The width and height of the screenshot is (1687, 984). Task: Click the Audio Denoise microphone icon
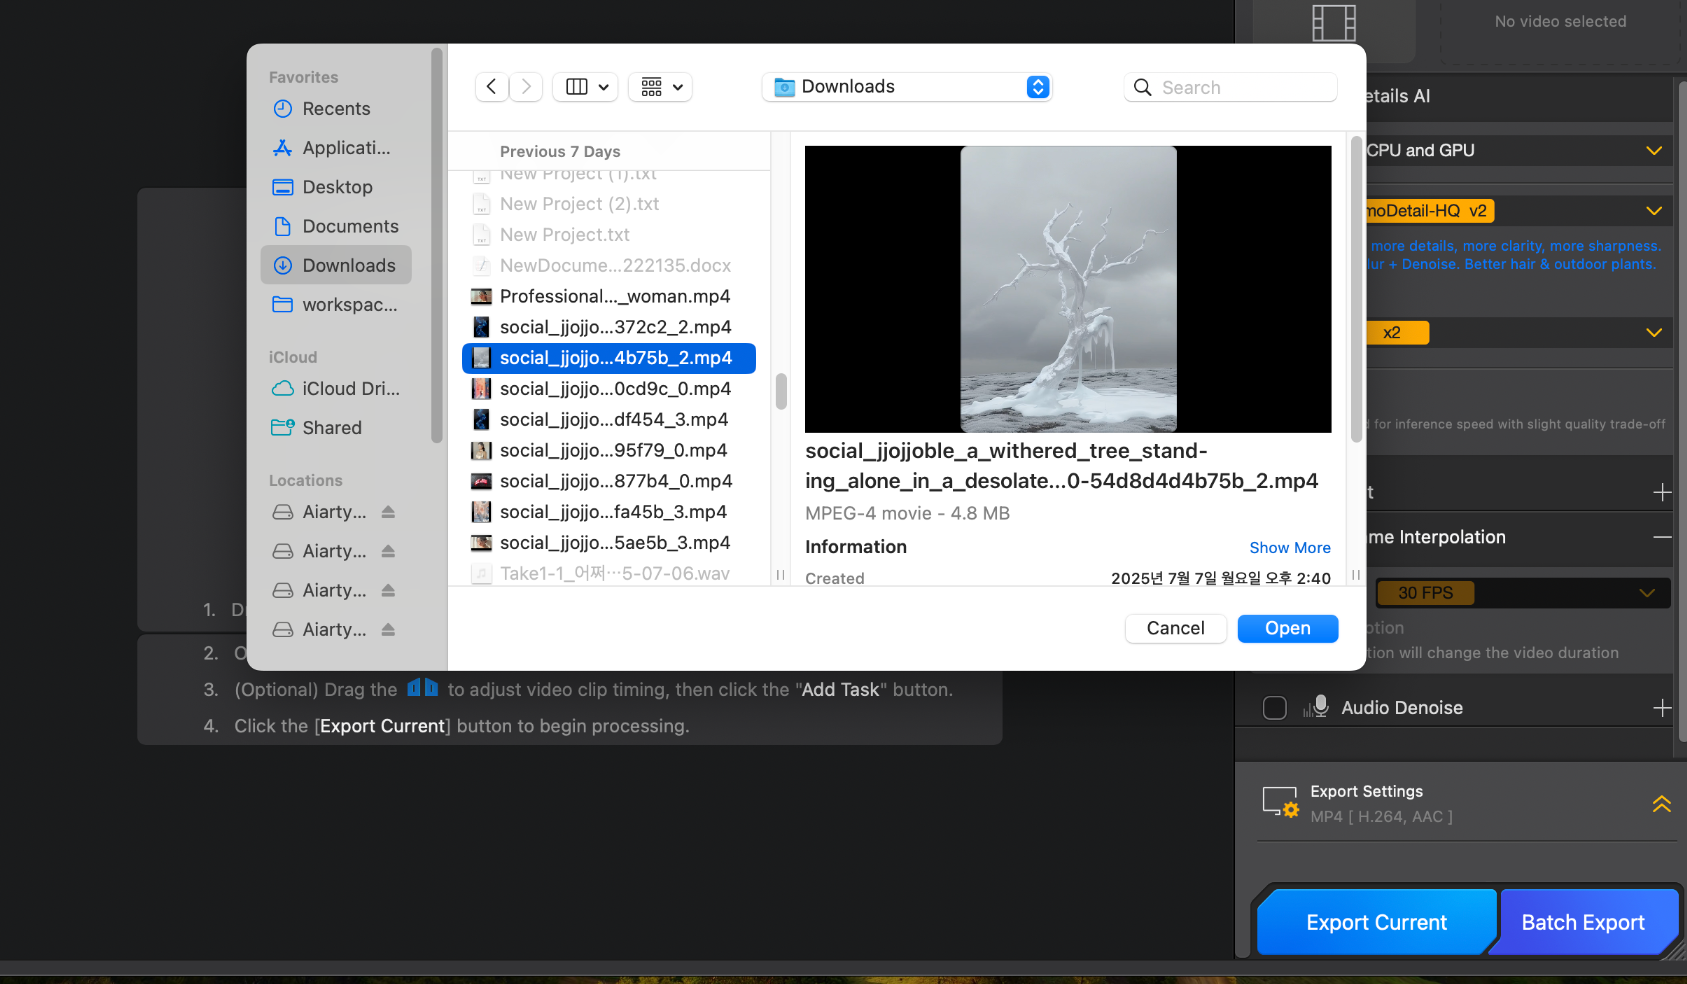[x=1318, y=707]
